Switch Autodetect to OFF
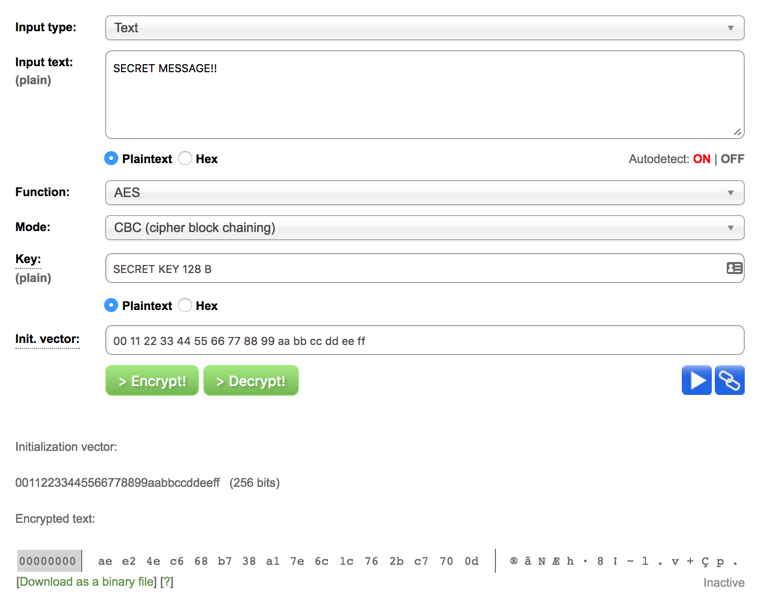This screenshot has height=605, width=761. click(733, 159)
